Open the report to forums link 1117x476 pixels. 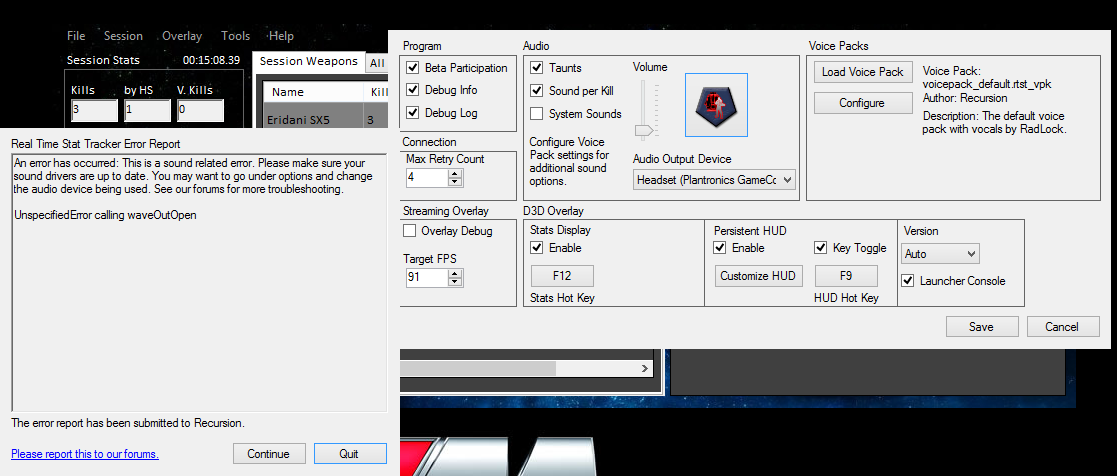tap(85, 454)
